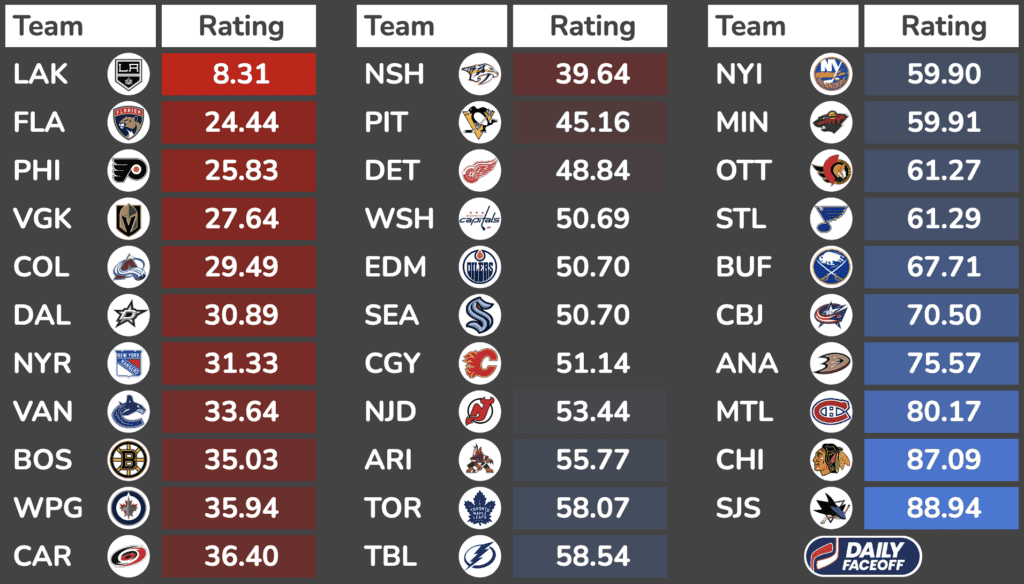The height and width of the screenshot is (584, 1024).
Task: Click the Los Angeles Kings logo
Action: [129, 75]
